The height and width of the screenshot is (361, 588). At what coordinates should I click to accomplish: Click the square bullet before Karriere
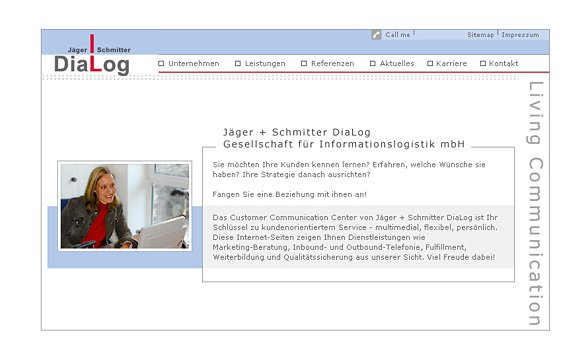430,63
